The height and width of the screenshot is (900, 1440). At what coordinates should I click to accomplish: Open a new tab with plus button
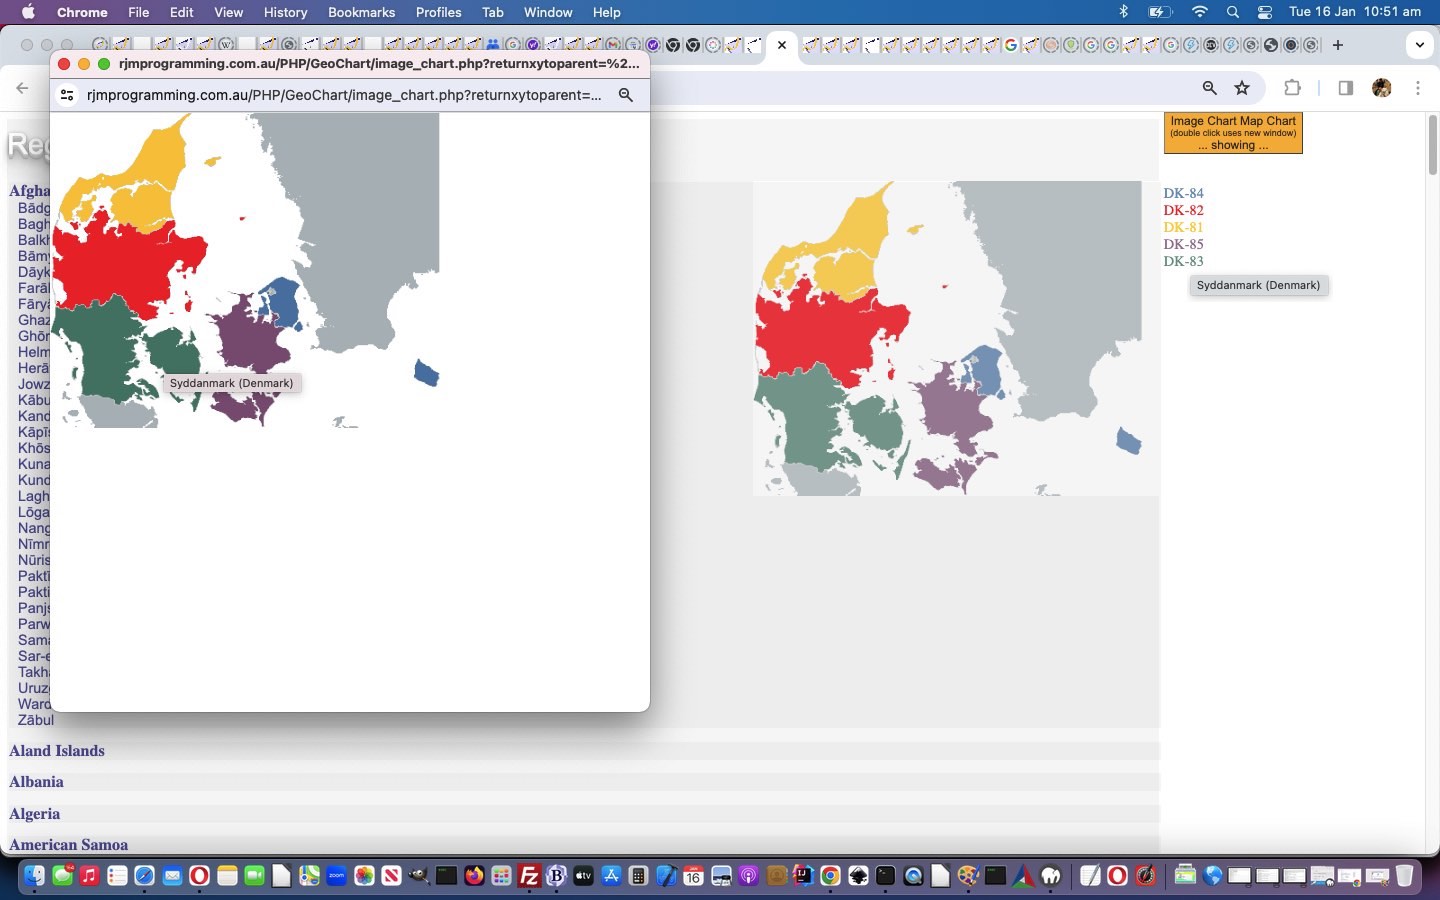tap(1338, 45)
